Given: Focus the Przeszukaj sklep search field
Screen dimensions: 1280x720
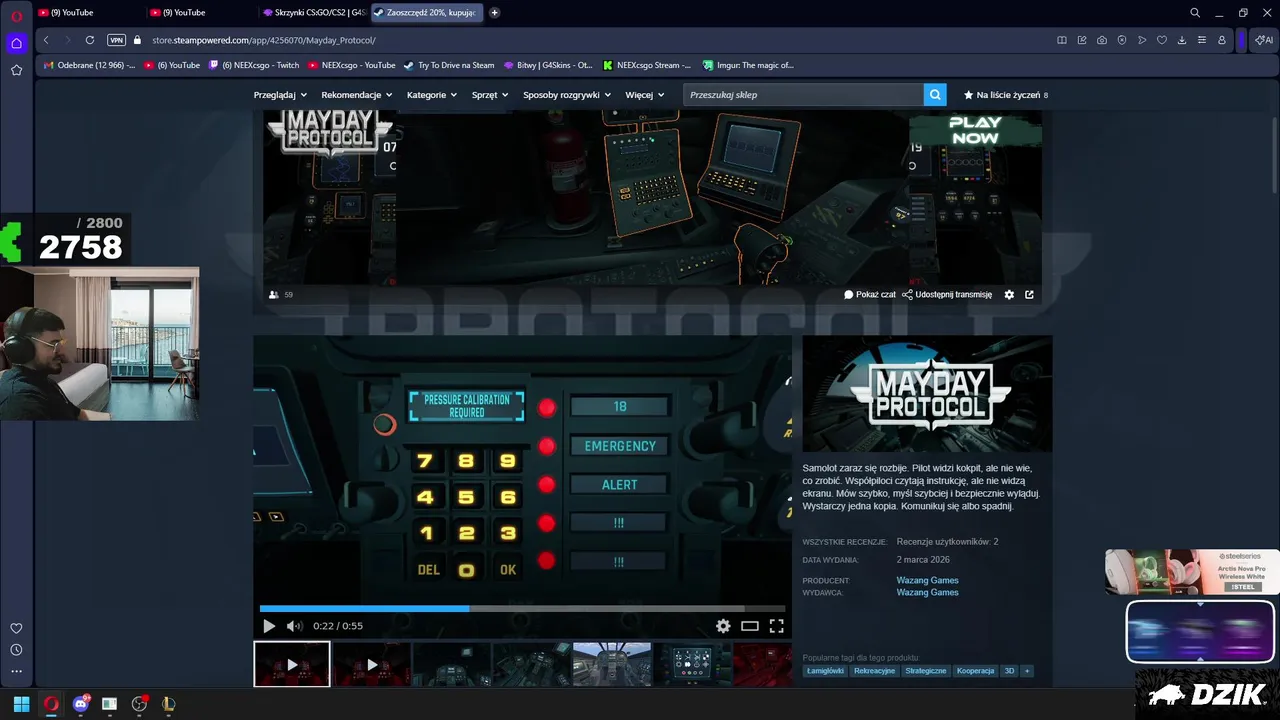Looking at the screenshot, I should tap(804, 95).
